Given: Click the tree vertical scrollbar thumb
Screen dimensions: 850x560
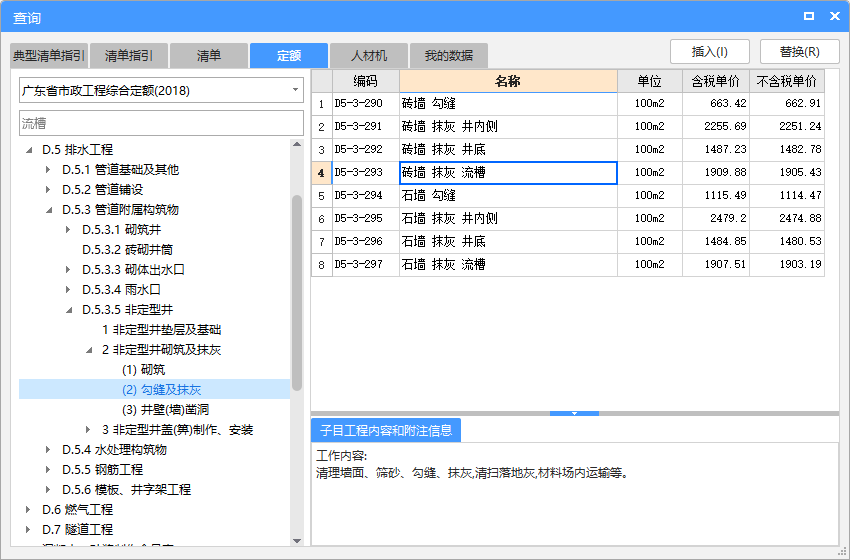Looking at the screenshot, I should (297, 293).
